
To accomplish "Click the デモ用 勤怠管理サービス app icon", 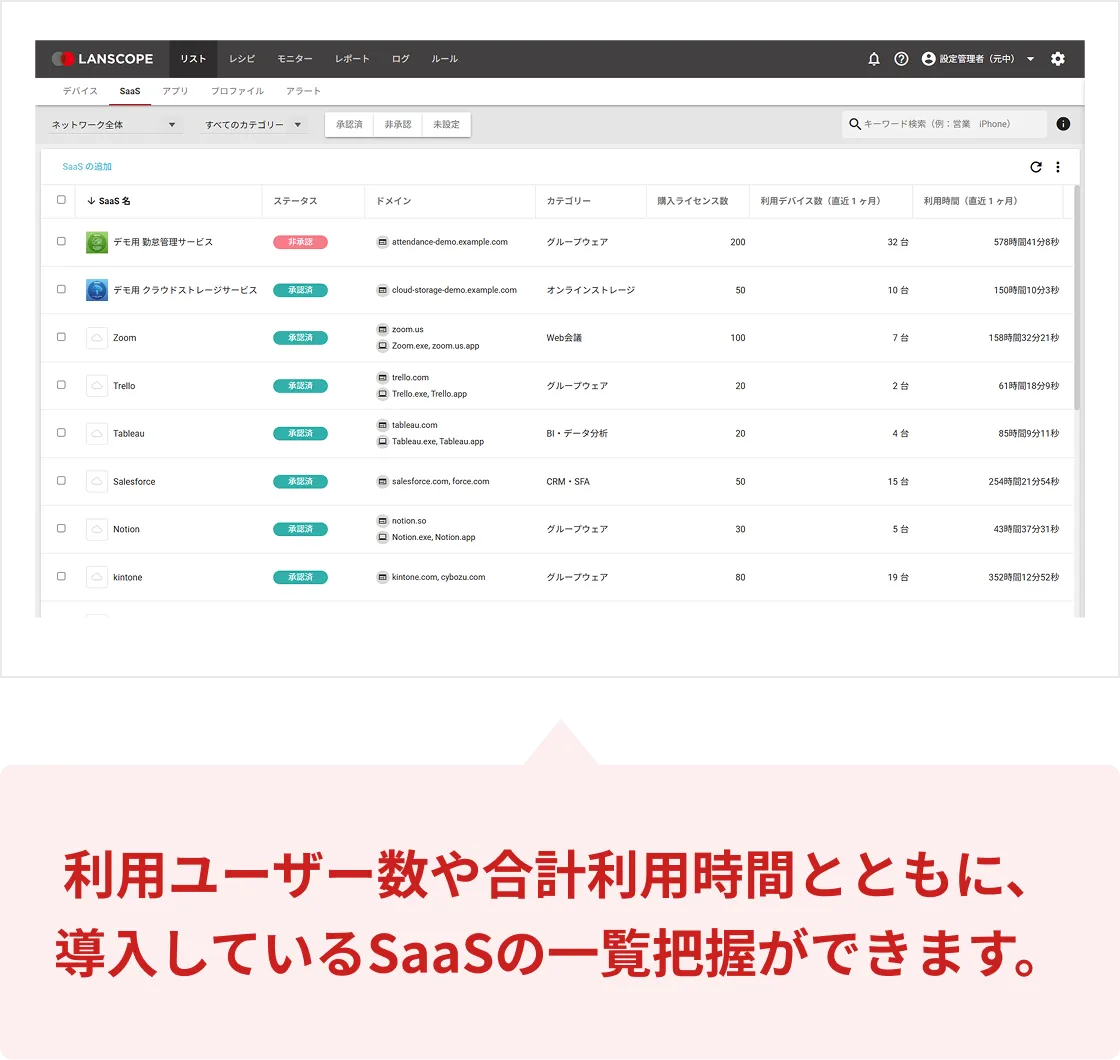I will coord(97,242).
